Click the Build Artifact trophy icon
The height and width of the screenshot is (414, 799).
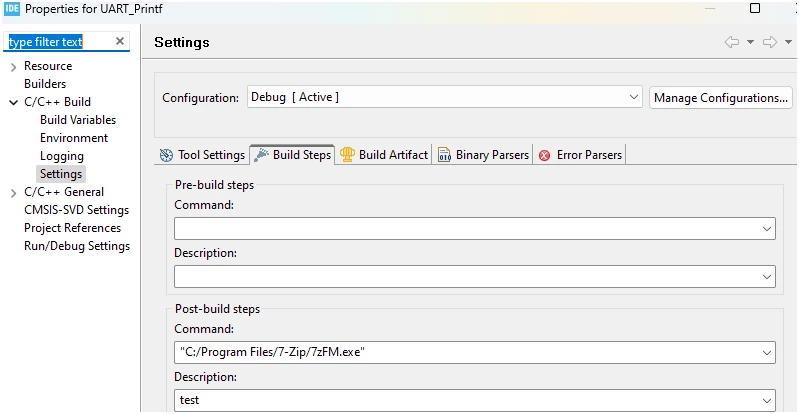coord(347,154)
